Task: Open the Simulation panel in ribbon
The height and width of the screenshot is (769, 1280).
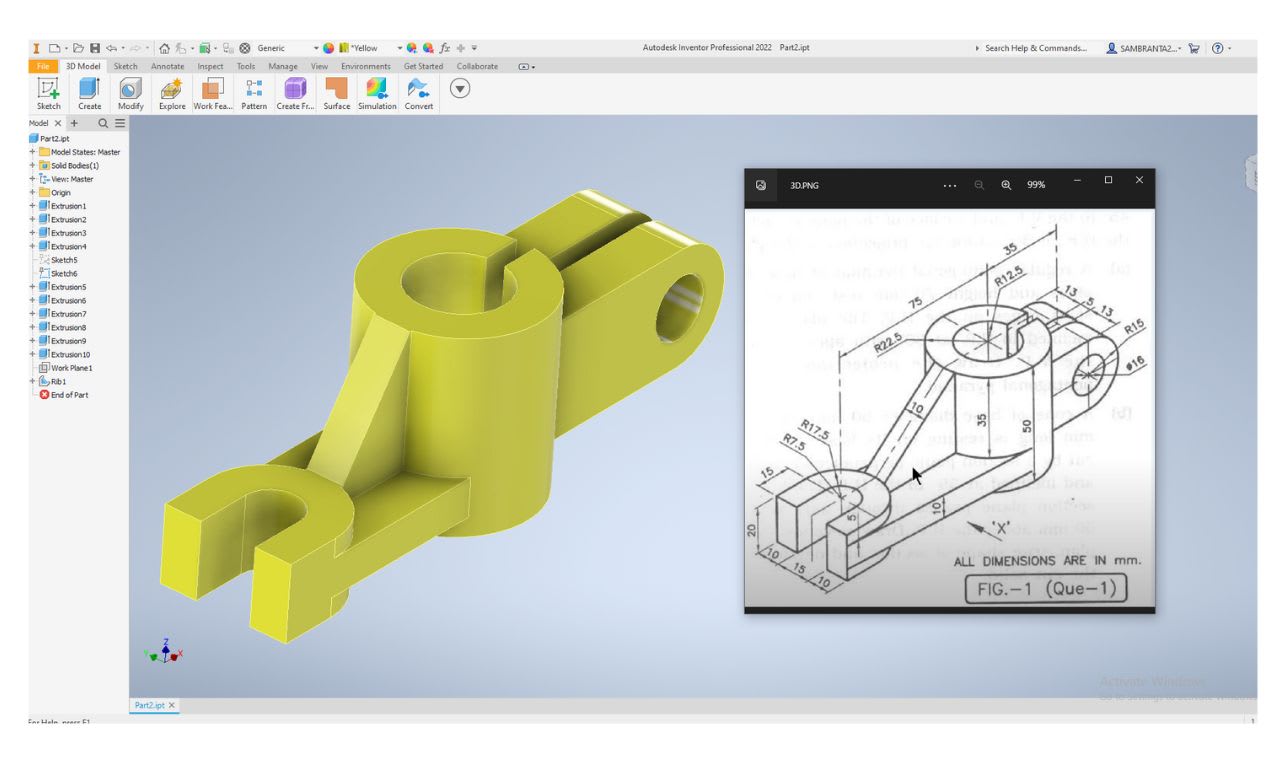Action: (377, 93)
